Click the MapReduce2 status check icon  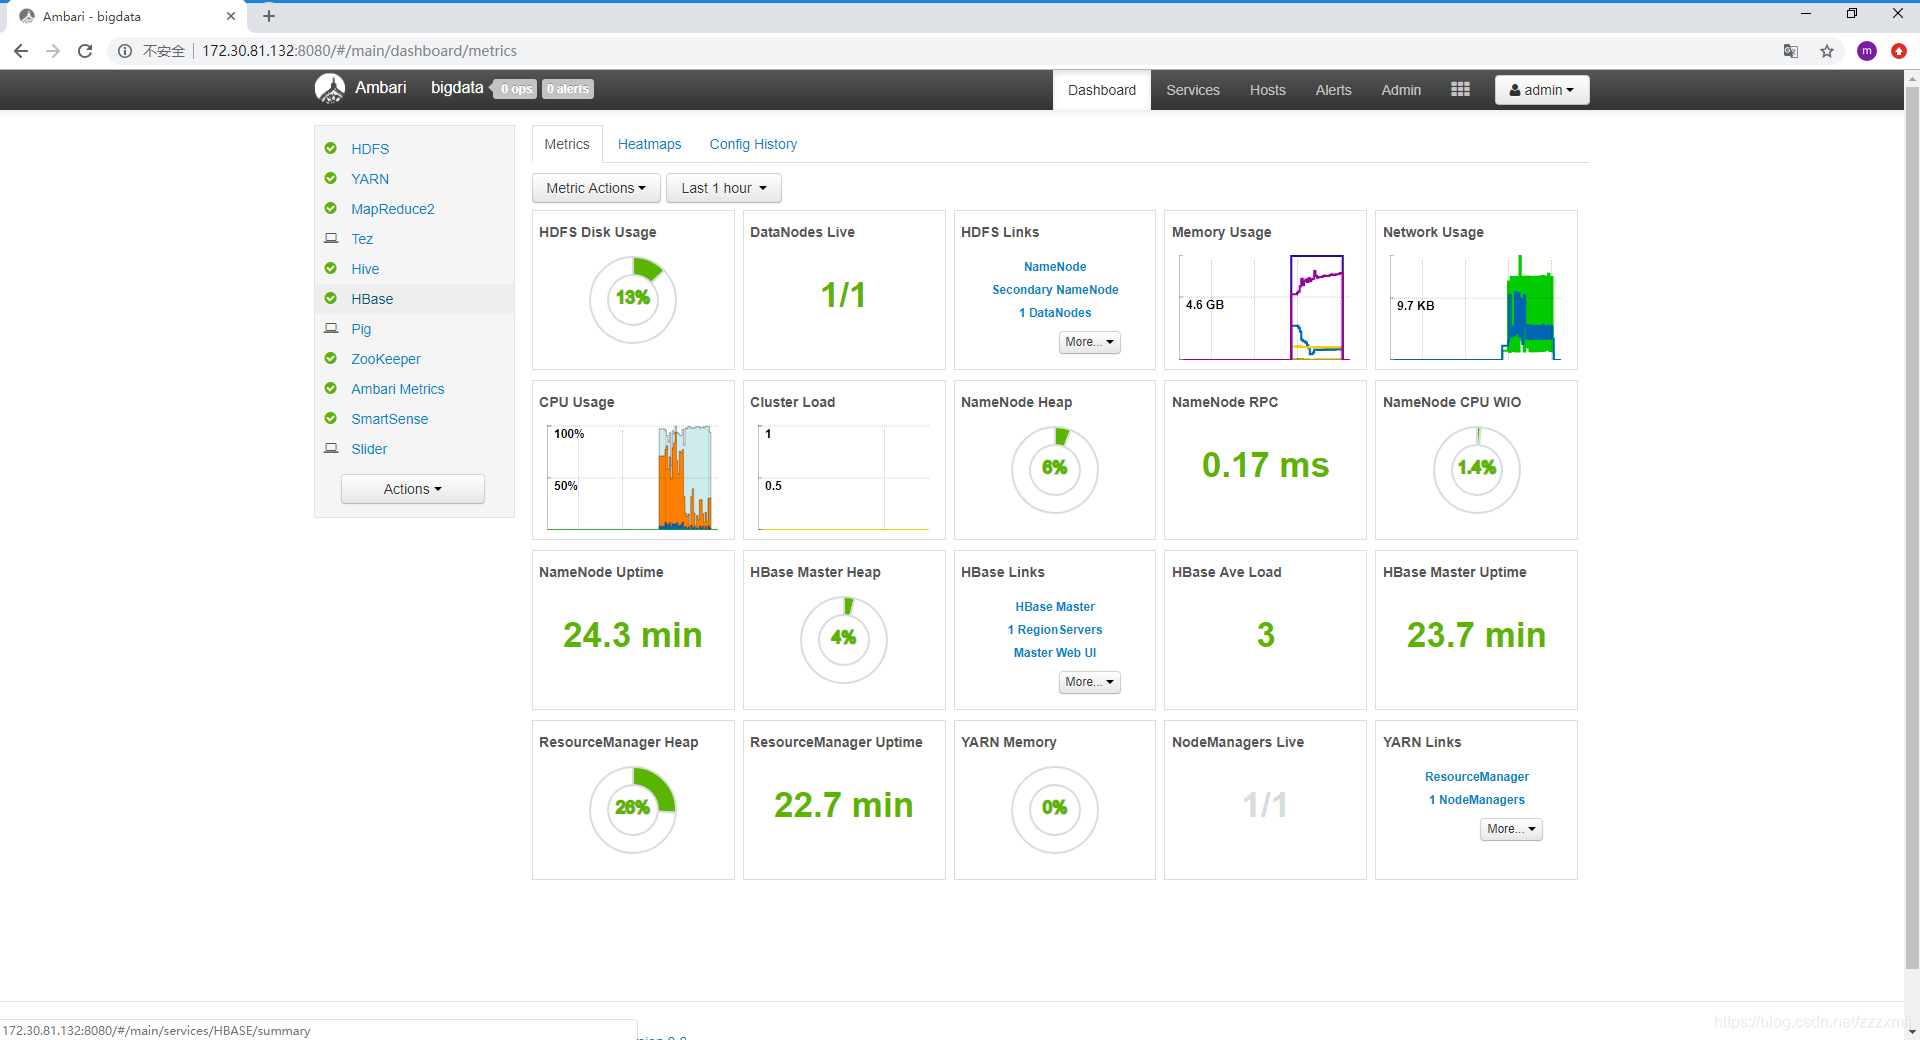pos(331,208)
